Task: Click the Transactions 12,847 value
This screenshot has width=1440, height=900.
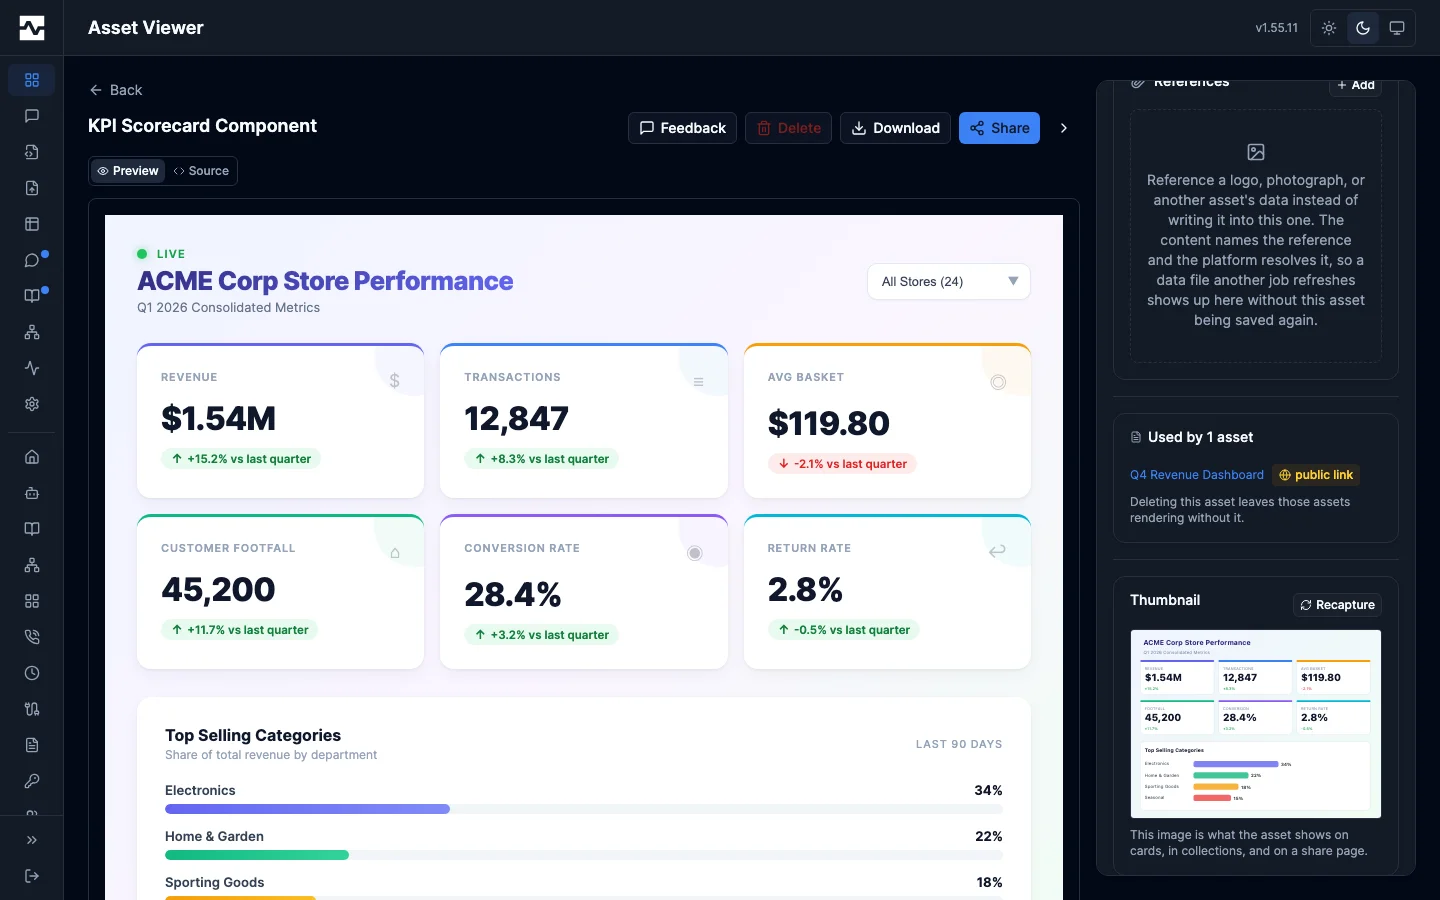Action: (517, 419)
